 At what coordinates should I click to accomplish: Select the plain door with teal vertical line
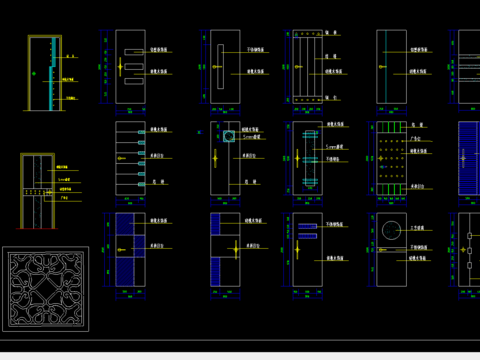pyautogui.click(x=391, y=67)
